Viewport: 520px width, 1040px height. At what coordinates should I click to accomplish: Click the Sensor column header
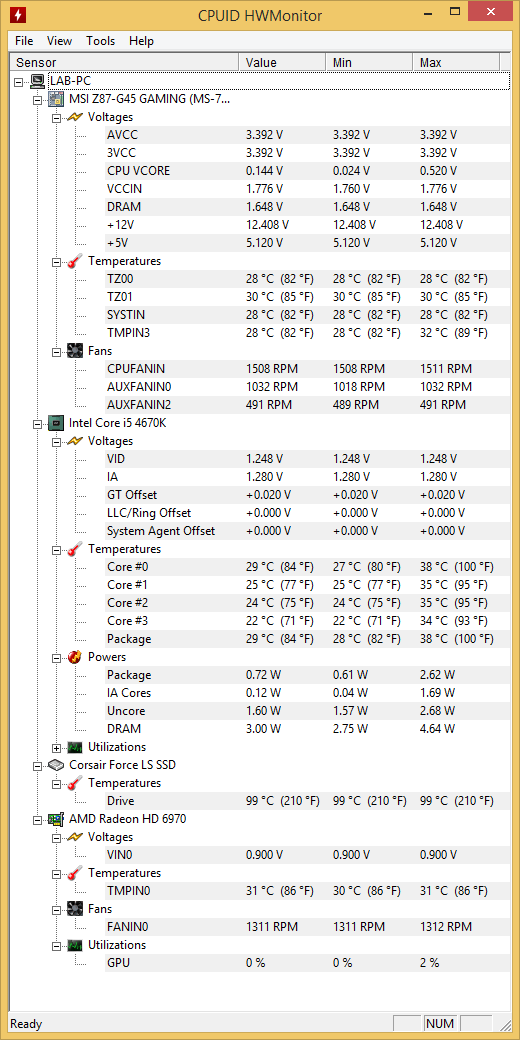pos(125,62)
